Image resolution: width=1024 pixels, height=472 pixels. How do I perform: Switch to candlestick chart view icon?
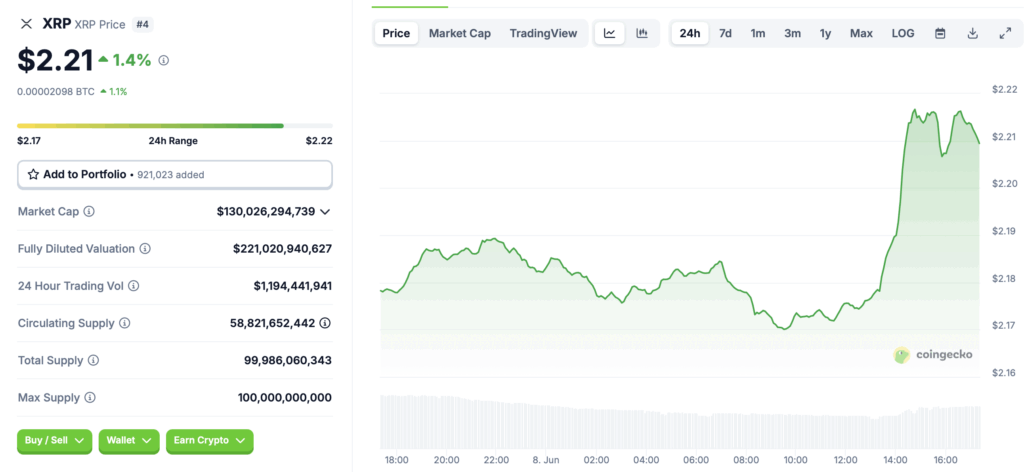click(642, 33)
